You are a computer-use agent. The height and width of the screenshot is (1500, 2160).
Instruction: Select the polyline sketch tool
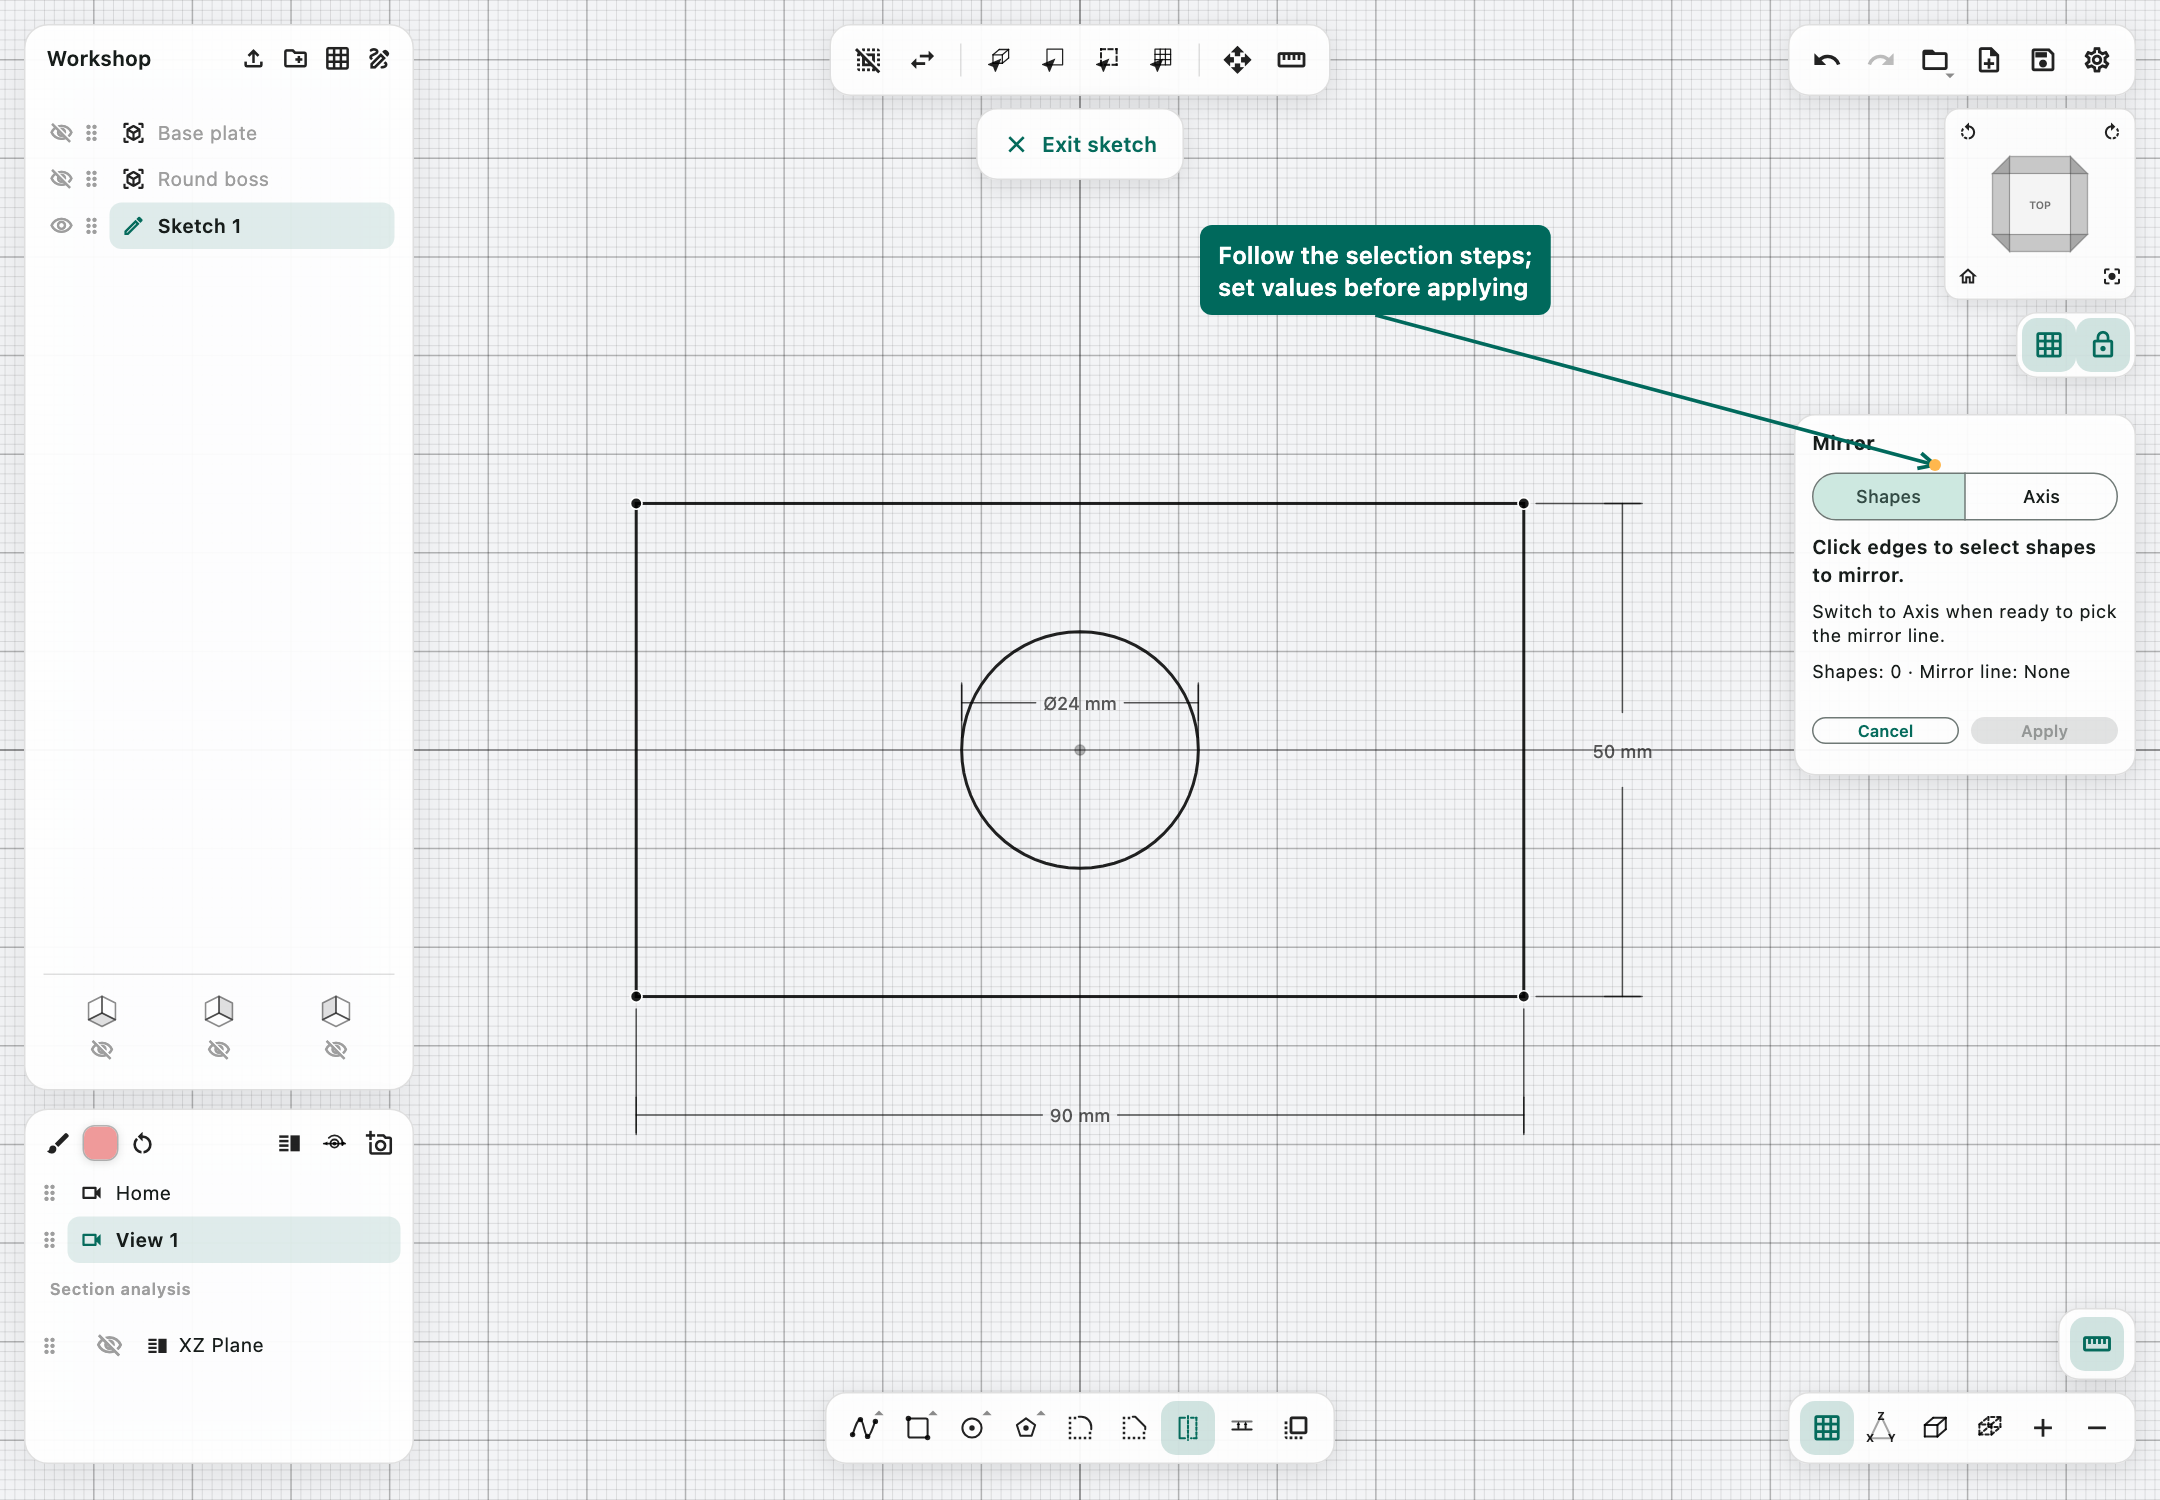864,1428
